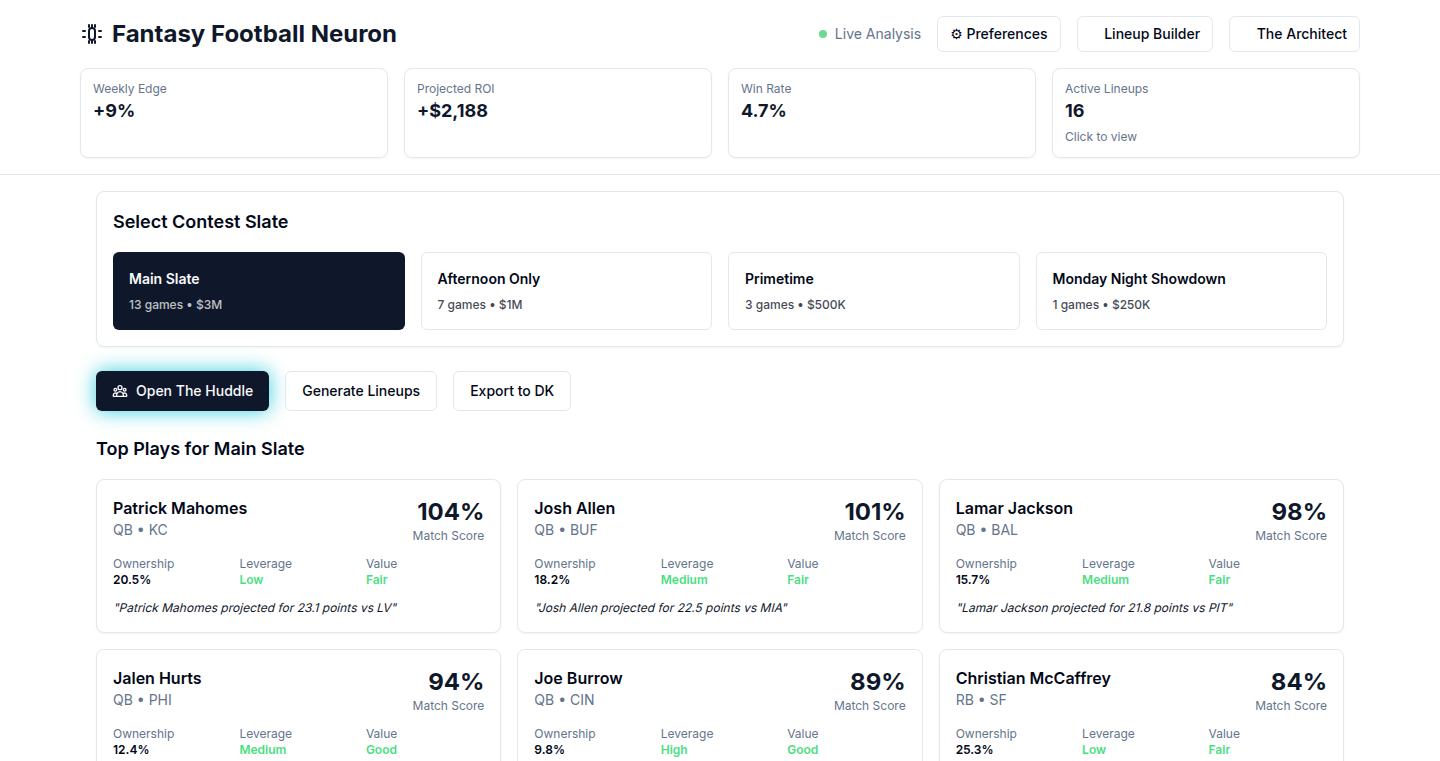Click the Weekly Edge stat card
Viewport: 1440px width, 761px height.
tap(234, 113)
